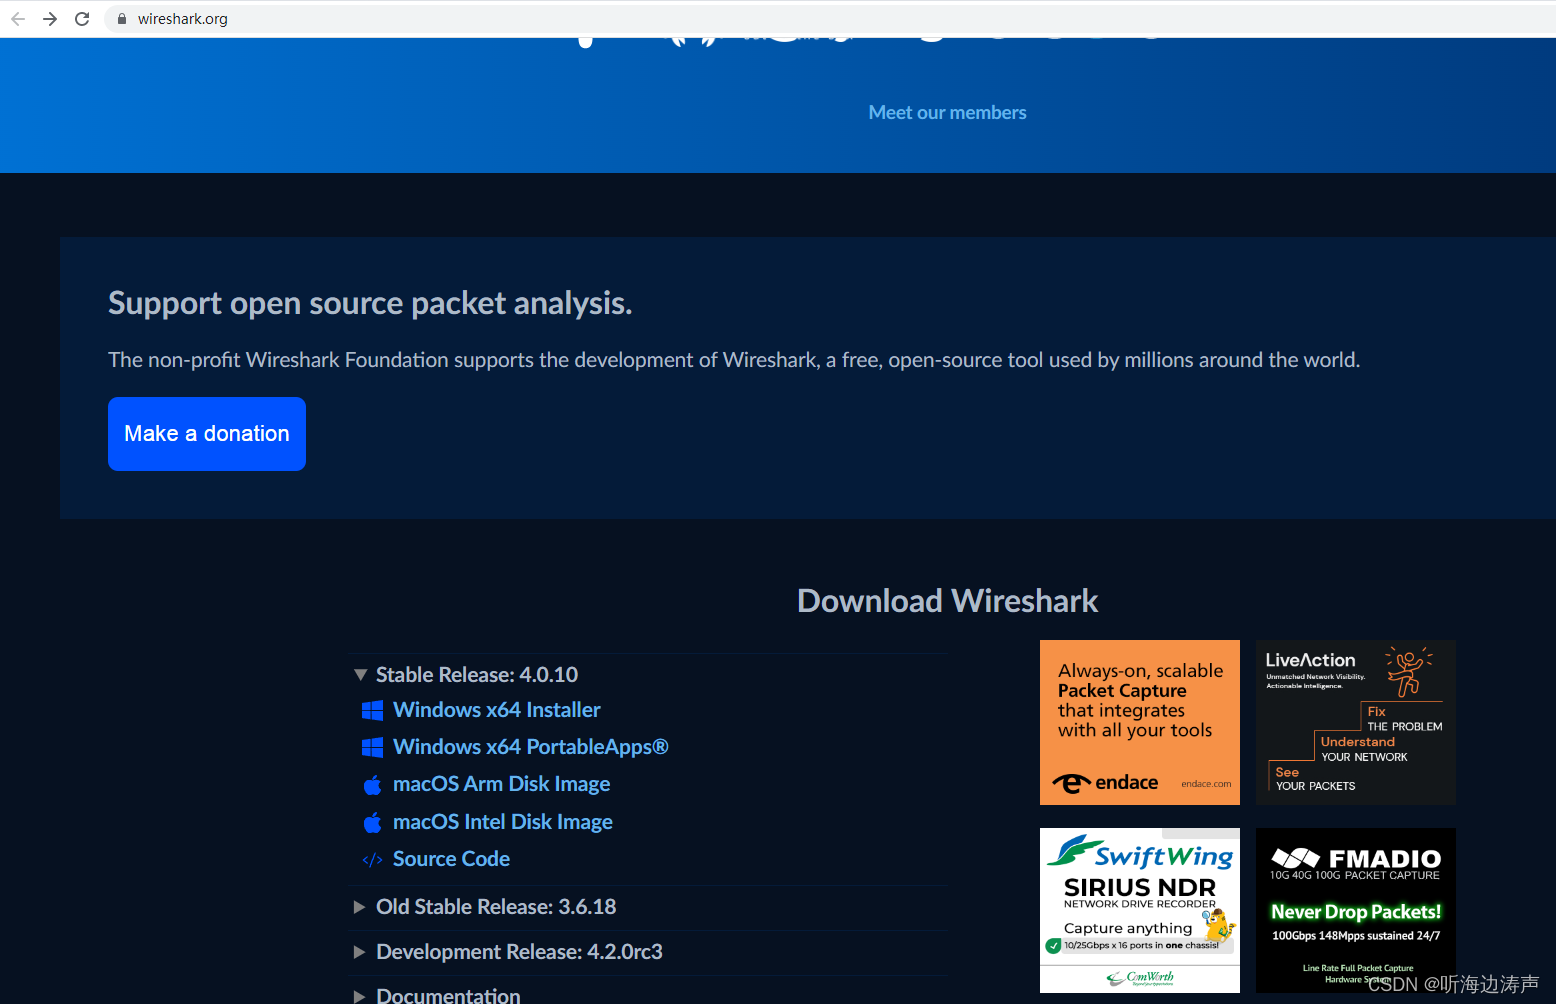
Task: Open the SwiftWing SIRIUS NDR ad
Action: tap(1140, 910)
